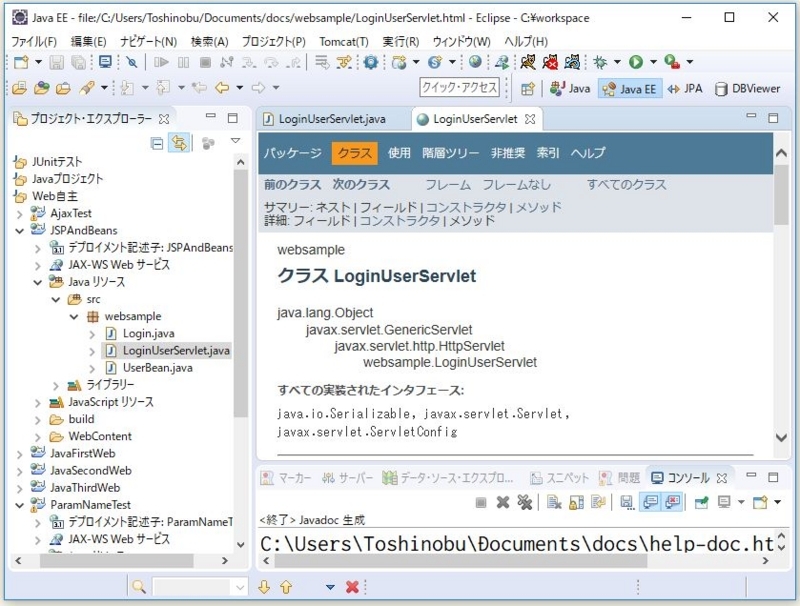Click the Tomcat restart cat icon

[x=572, y=62]
